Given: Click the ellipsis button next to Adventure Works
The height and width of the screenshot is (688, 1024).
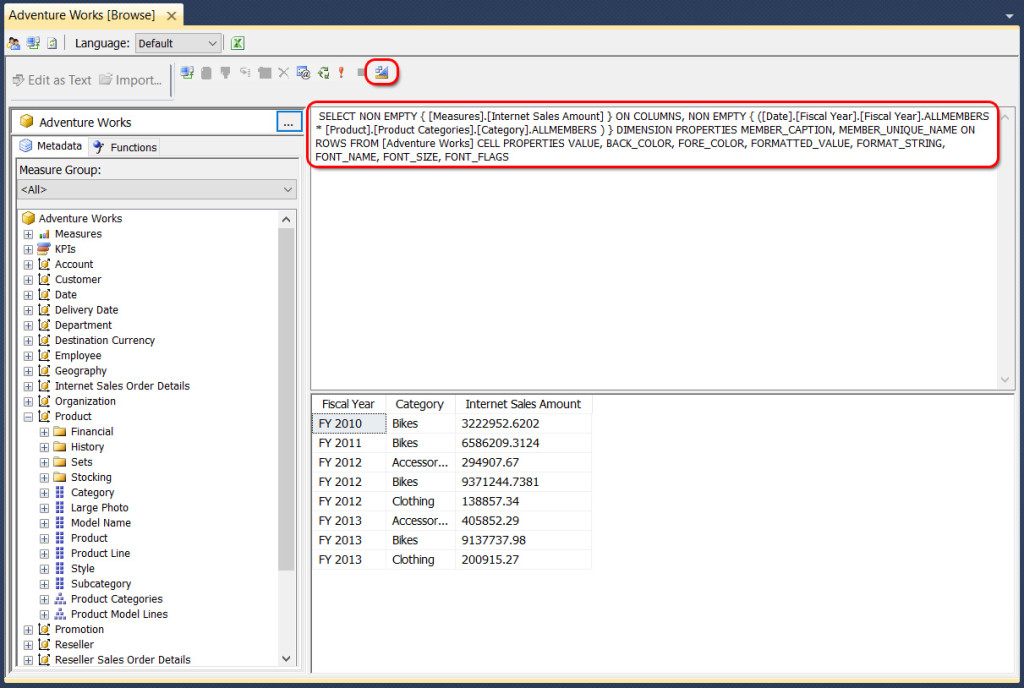Looking at the screenshot, I should pyautogui.click(x=288, y=121).
